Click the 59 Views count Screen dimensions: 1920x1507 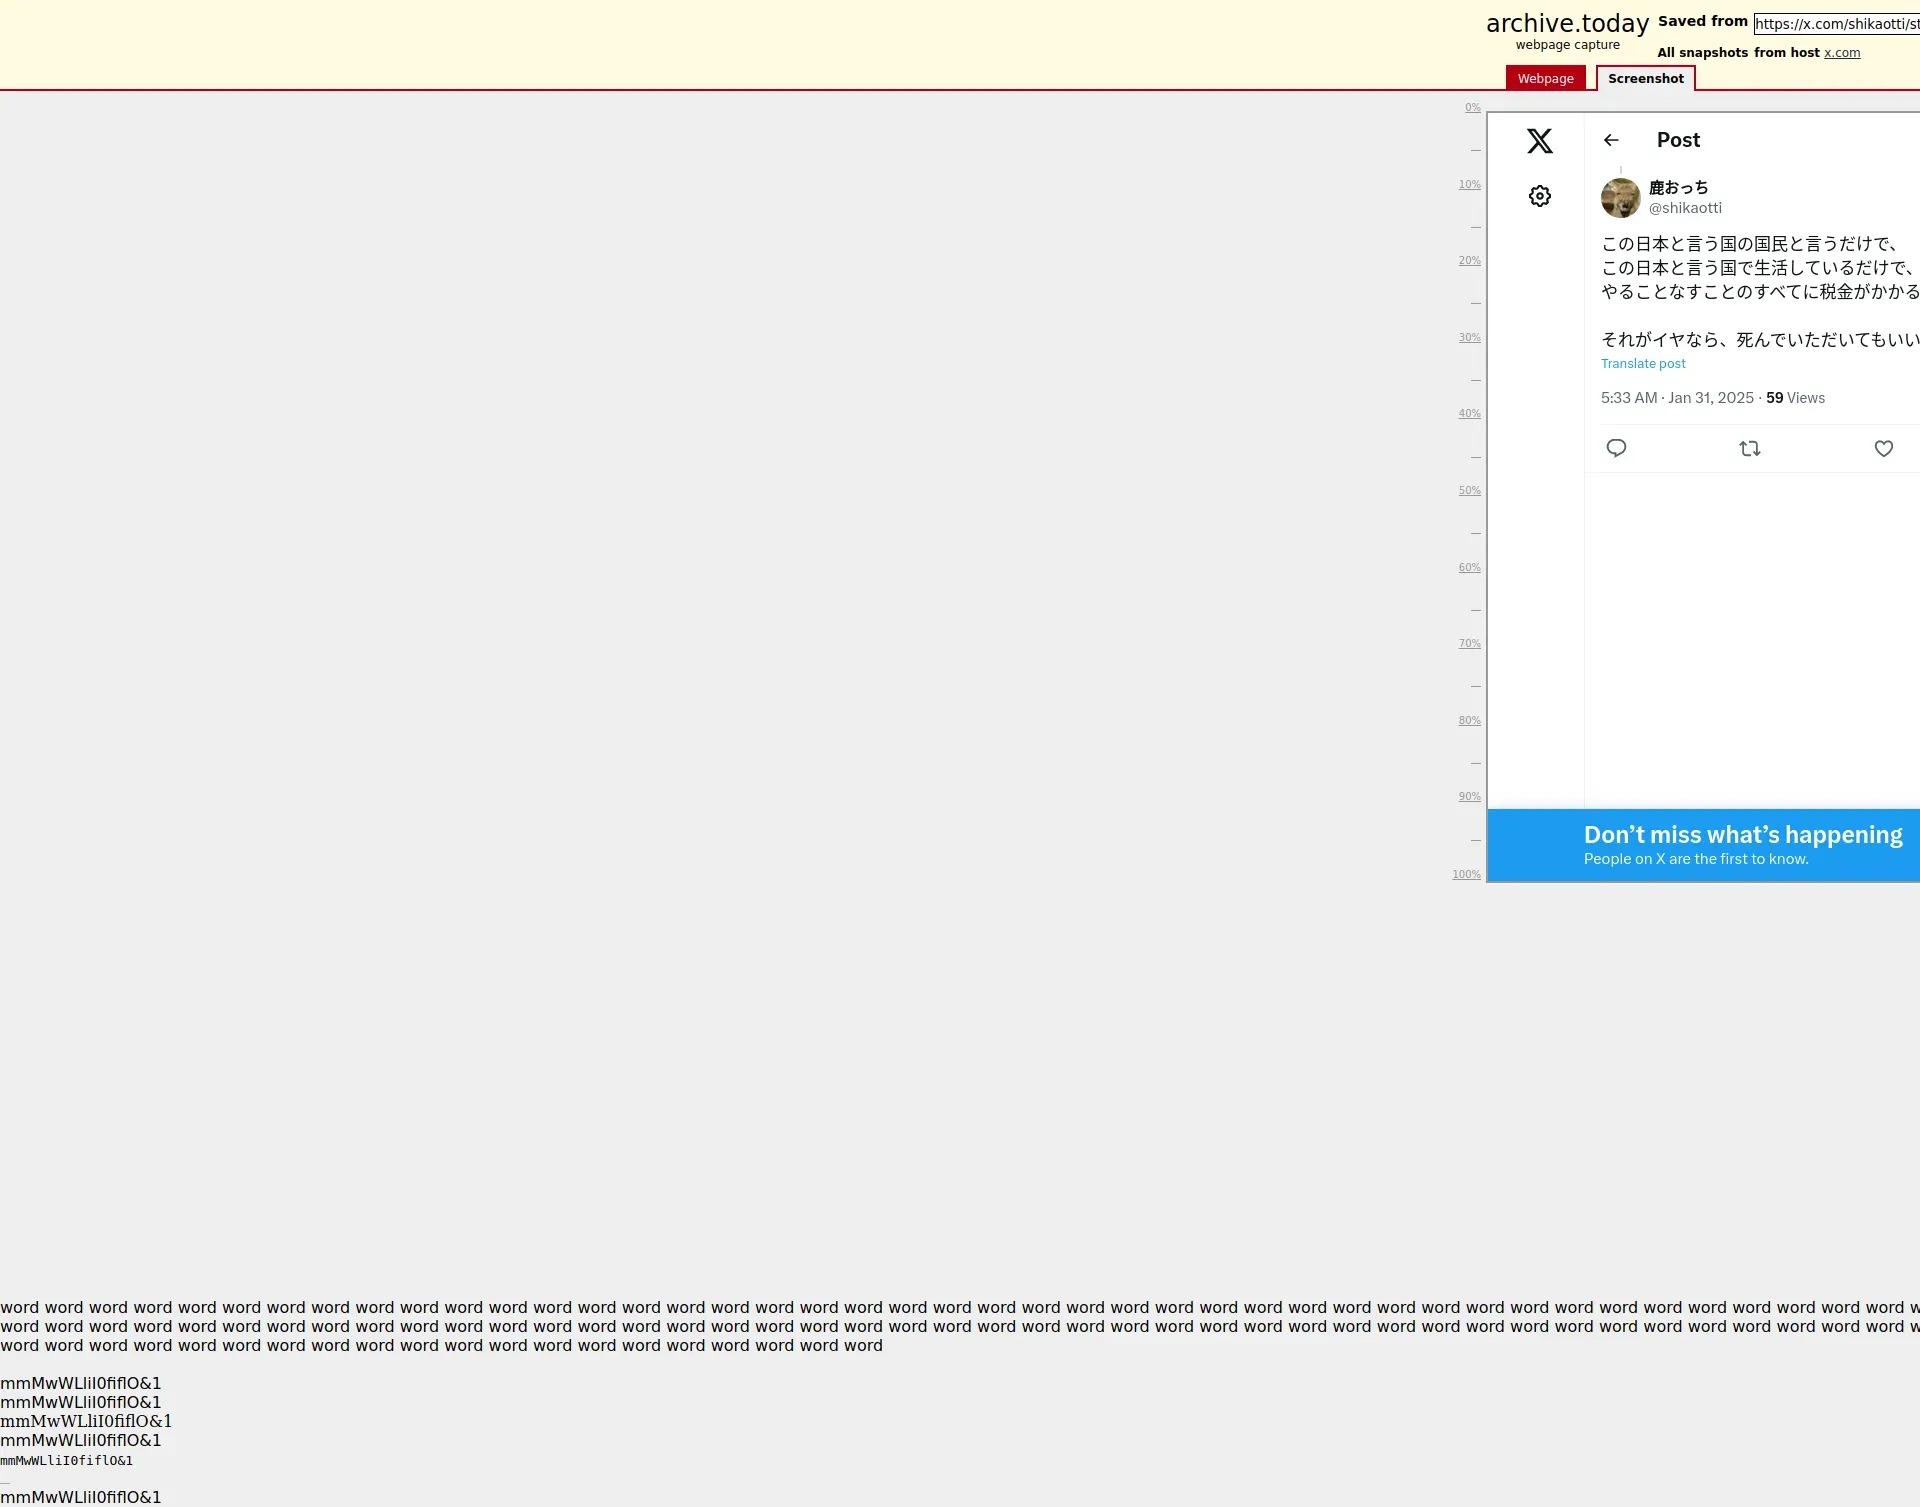point(1795,398)
